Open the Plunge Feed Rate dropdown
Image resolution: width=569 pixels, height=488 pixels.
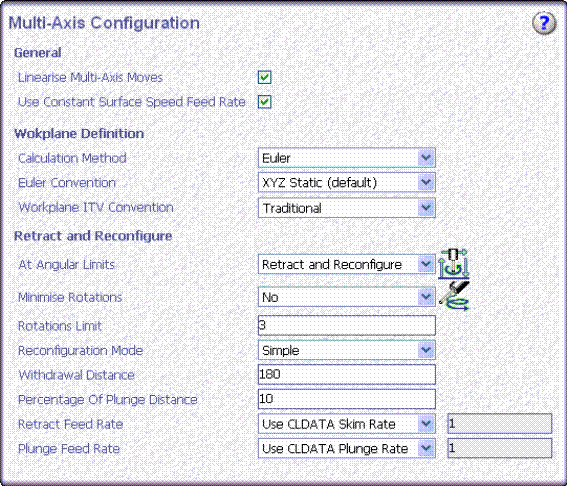[347, 448]
